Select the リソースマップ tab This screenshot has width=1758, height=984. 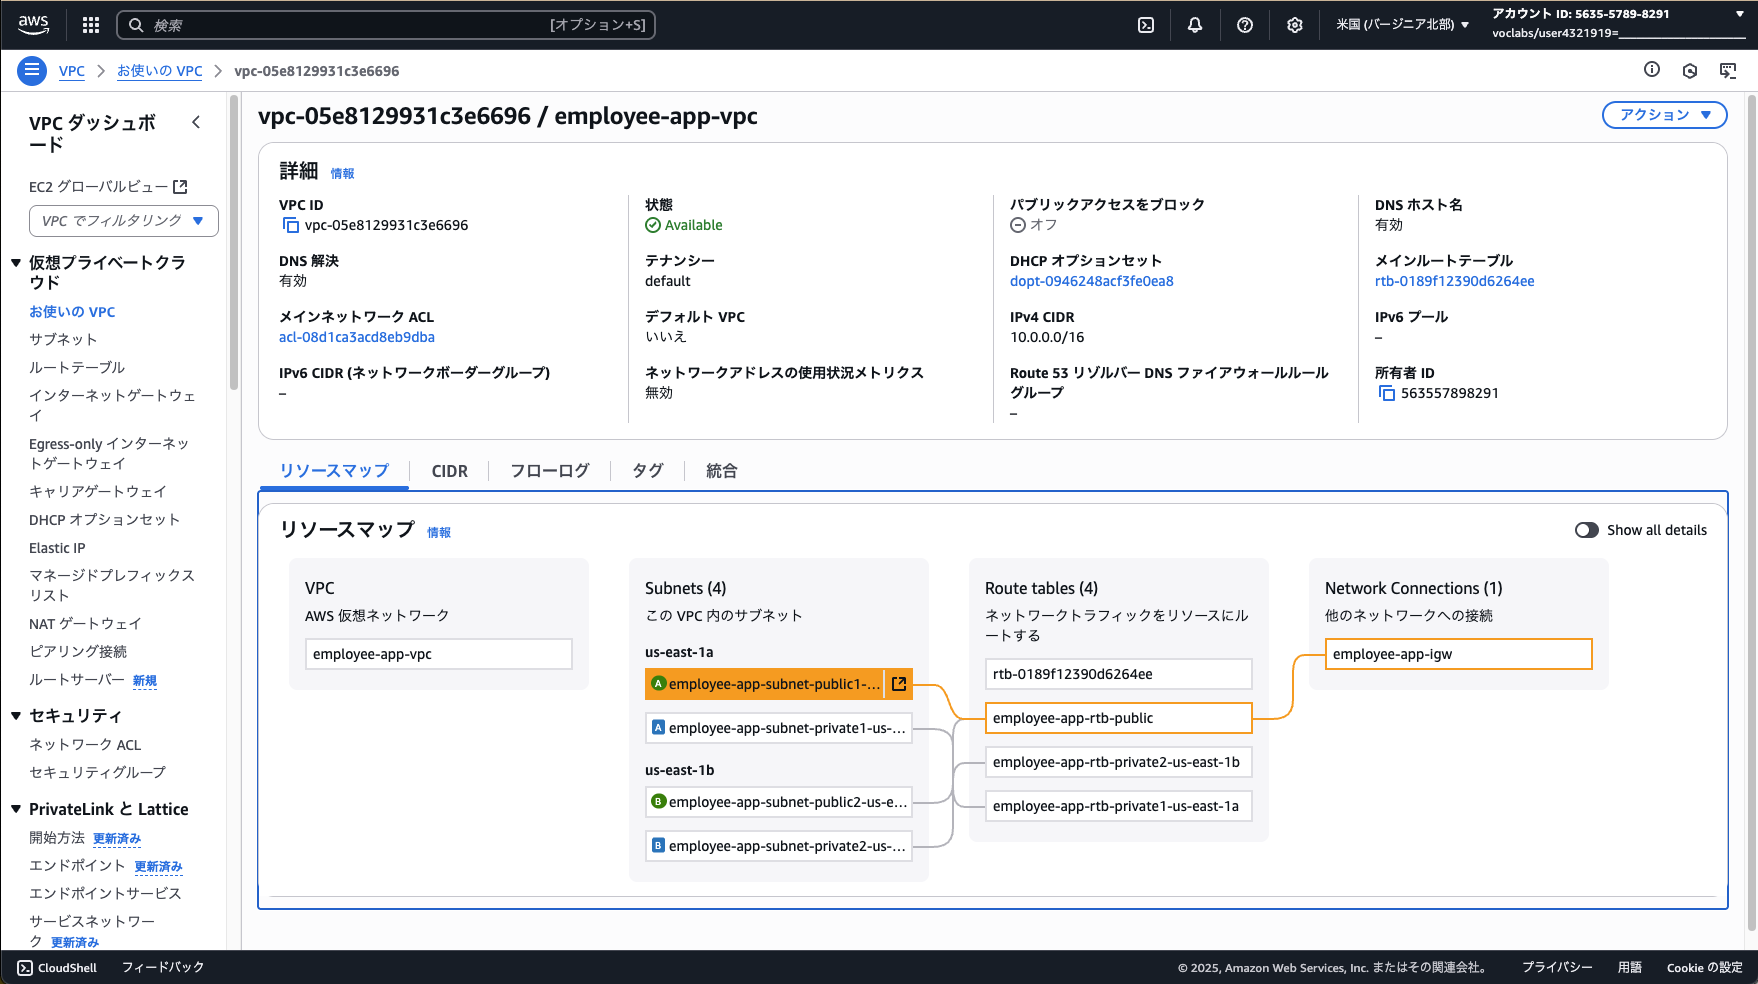click(x=334, y=471)
